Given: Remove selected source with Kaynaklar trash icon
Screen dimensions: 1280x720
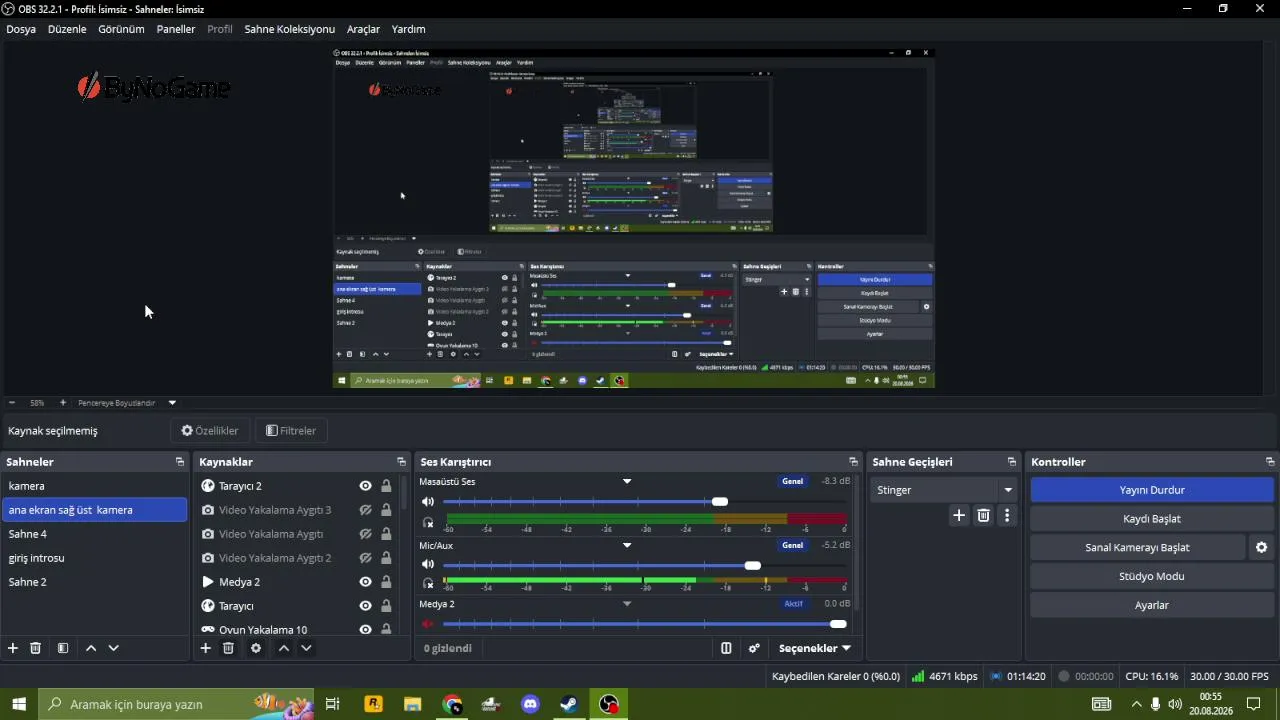Looking at the screenshot, I should pos(228,648).
